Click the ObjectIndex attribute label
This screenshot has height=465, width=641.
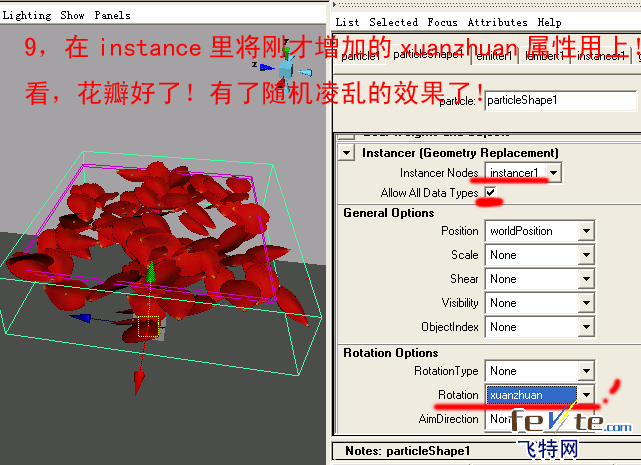coord(450,327)
